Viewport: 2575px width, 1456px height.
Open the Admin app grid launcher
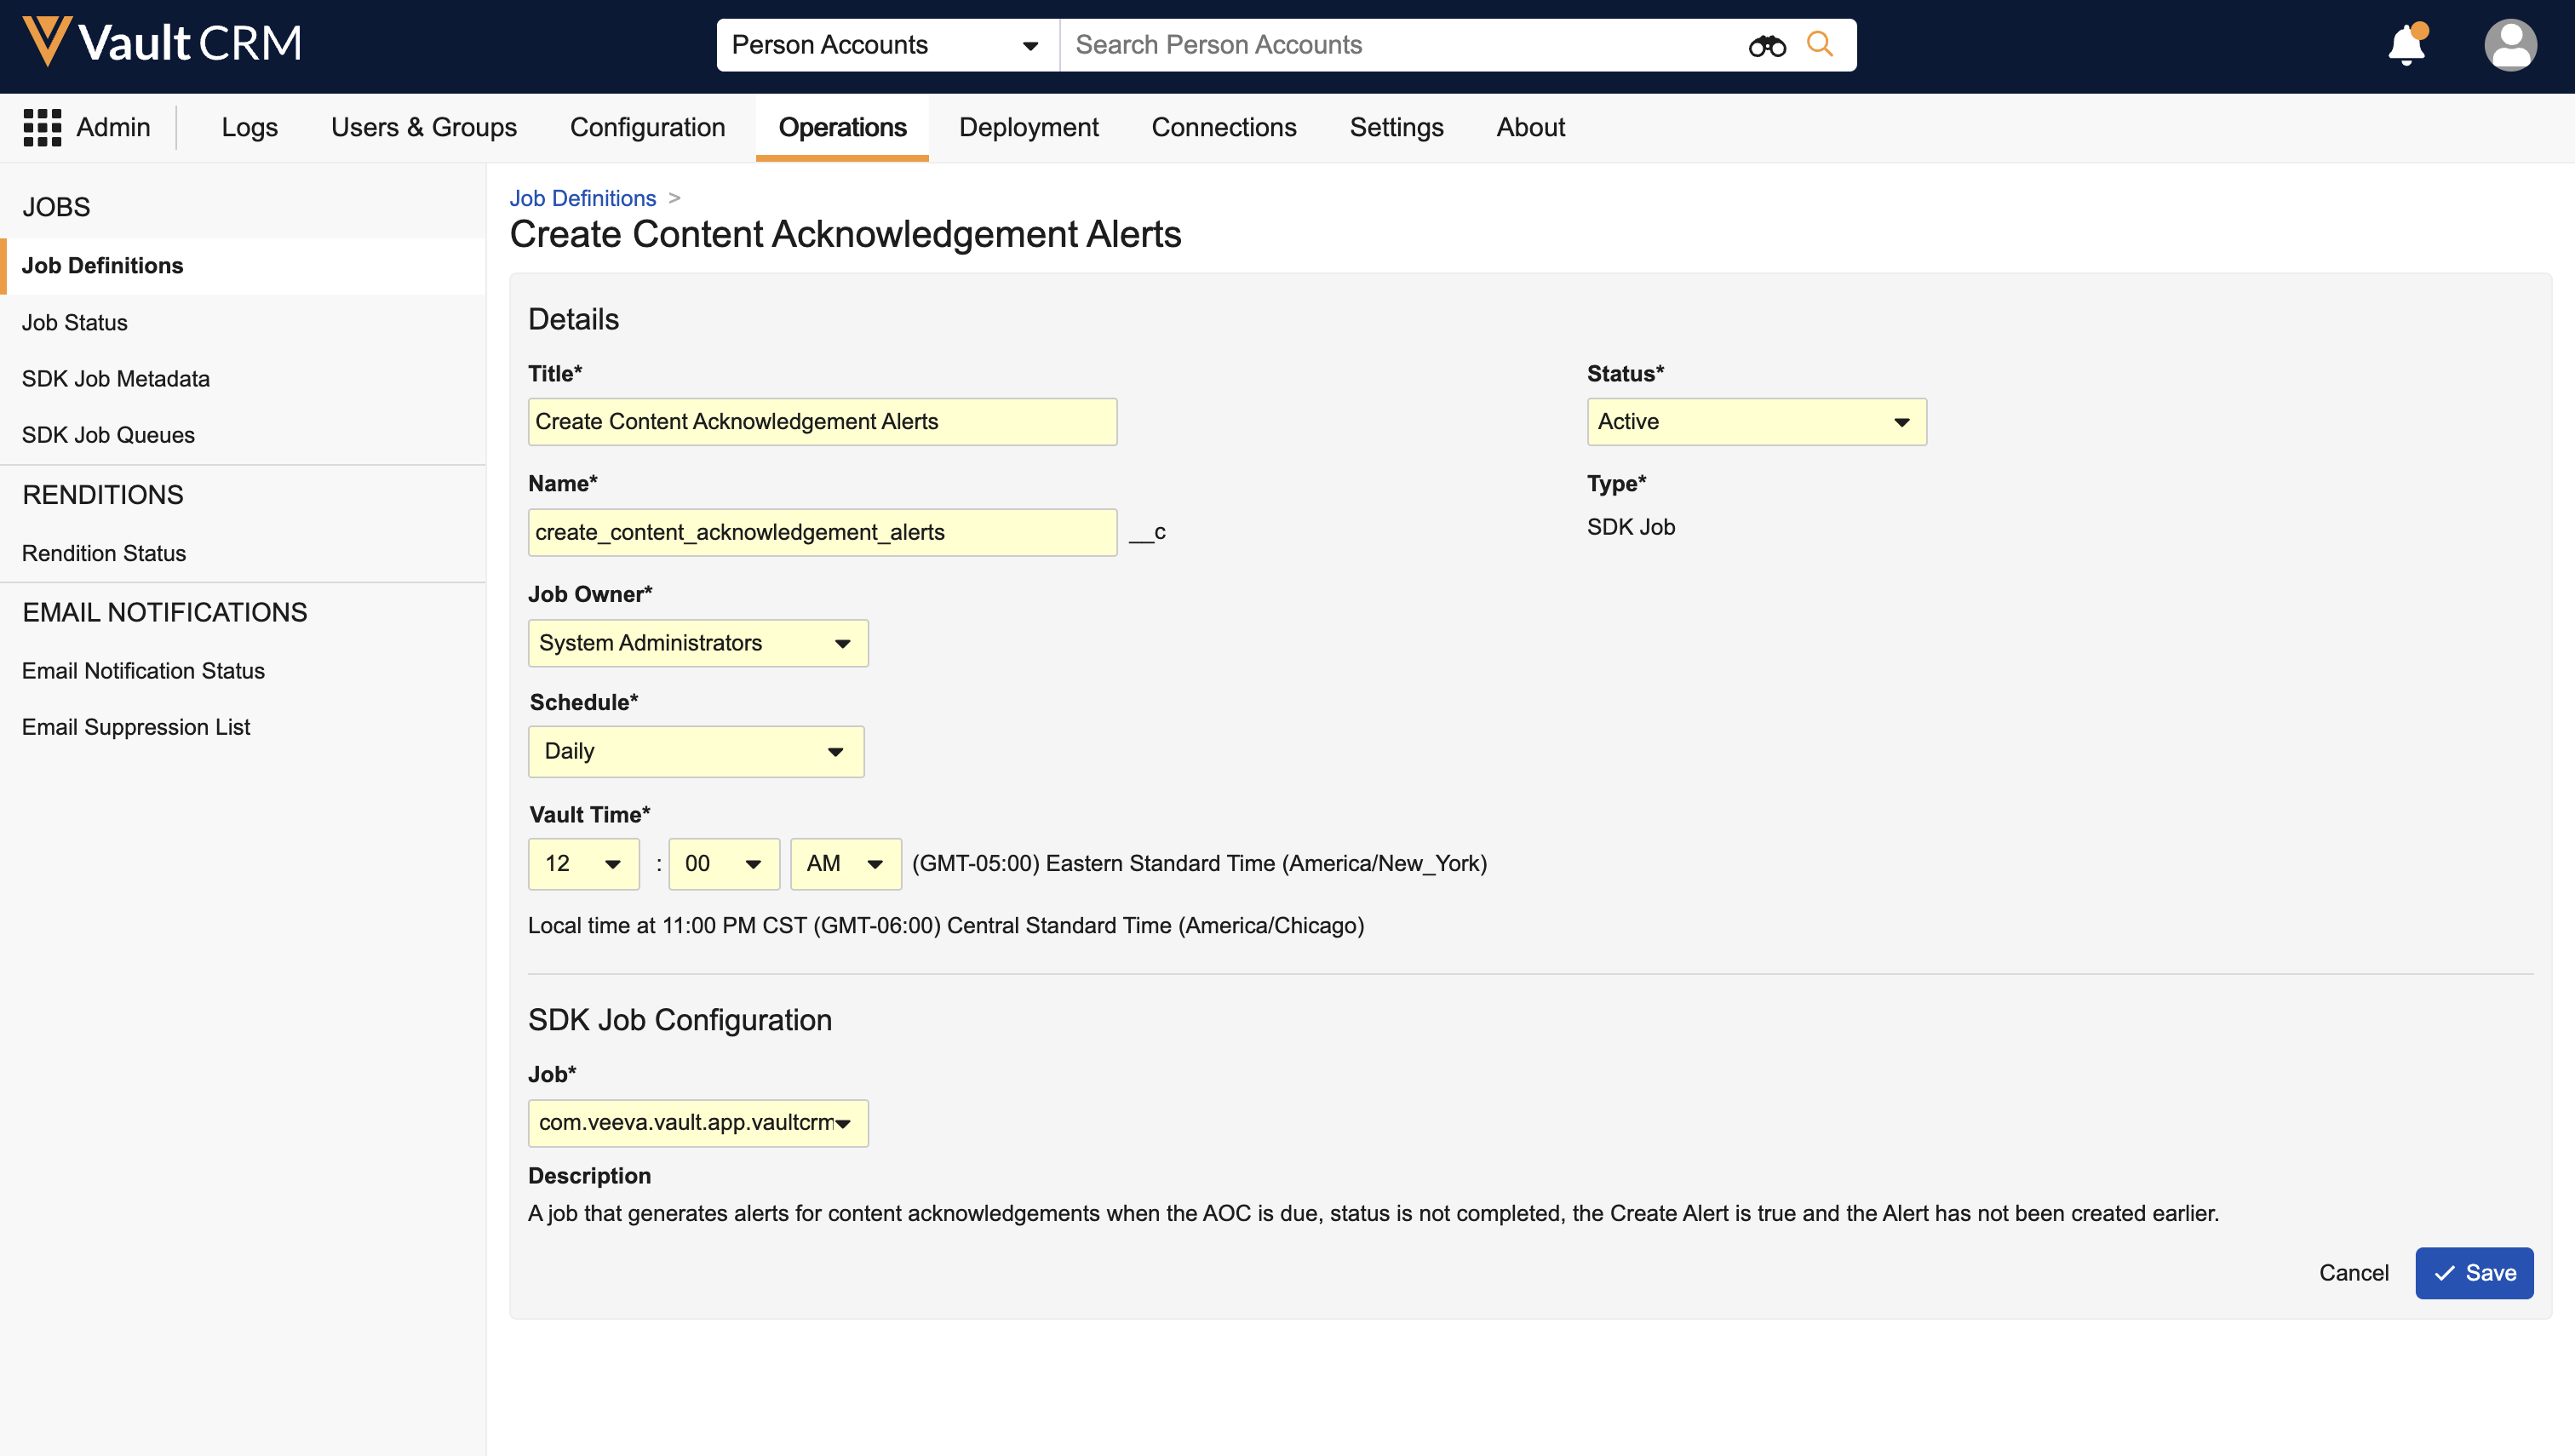coord(42,127)
